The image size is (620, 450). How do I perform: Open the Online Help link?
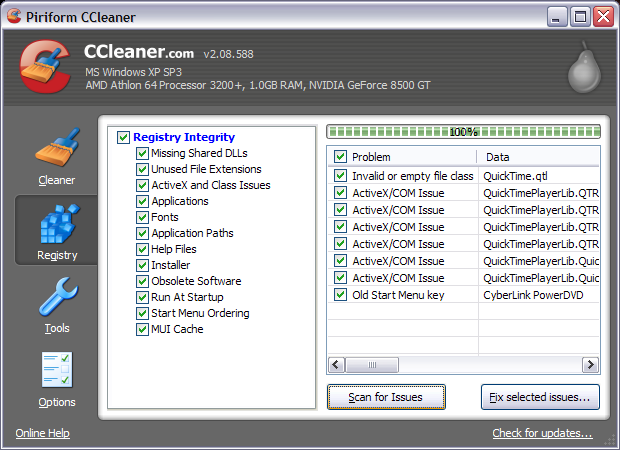pyautogui.click(x=43, y=433)
